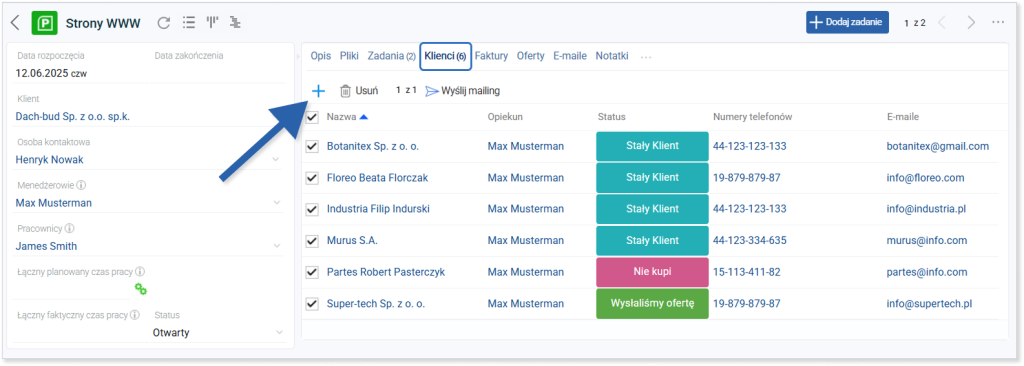
Task: Switch to the Oferty tab
Action: coord(530,56)
